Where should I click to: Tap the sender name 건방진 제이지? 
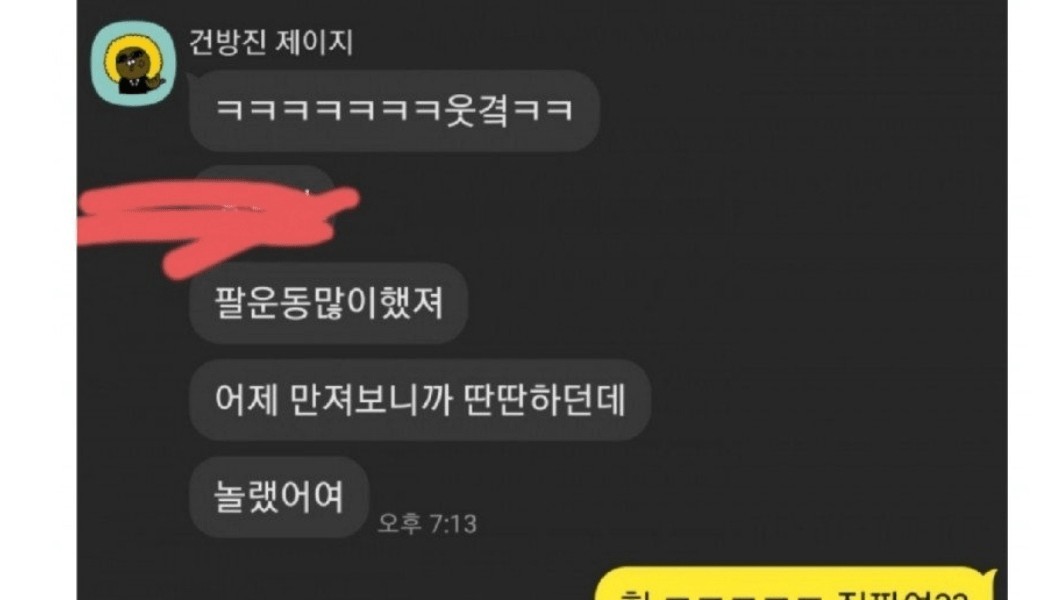tap(271, 42)
